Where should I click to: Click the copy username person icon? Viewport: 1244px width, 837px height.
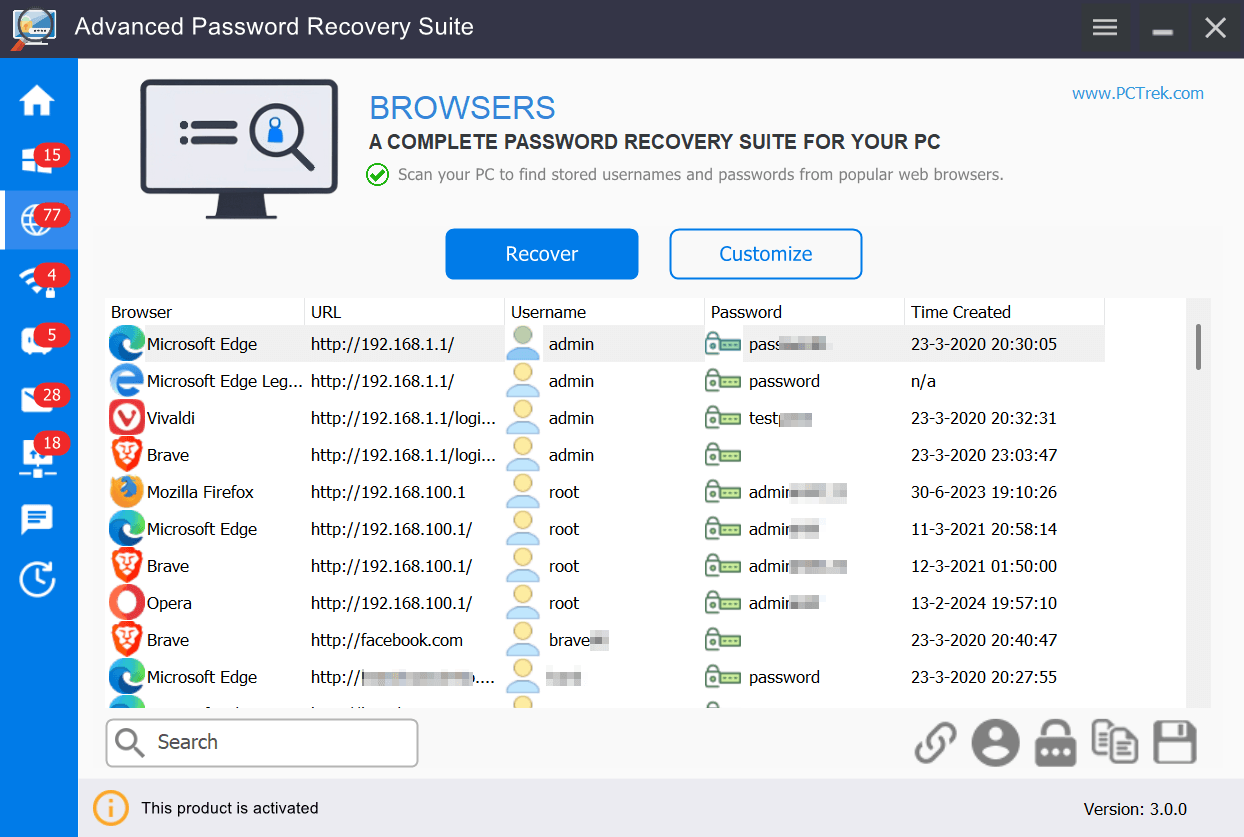coord(995,744)
